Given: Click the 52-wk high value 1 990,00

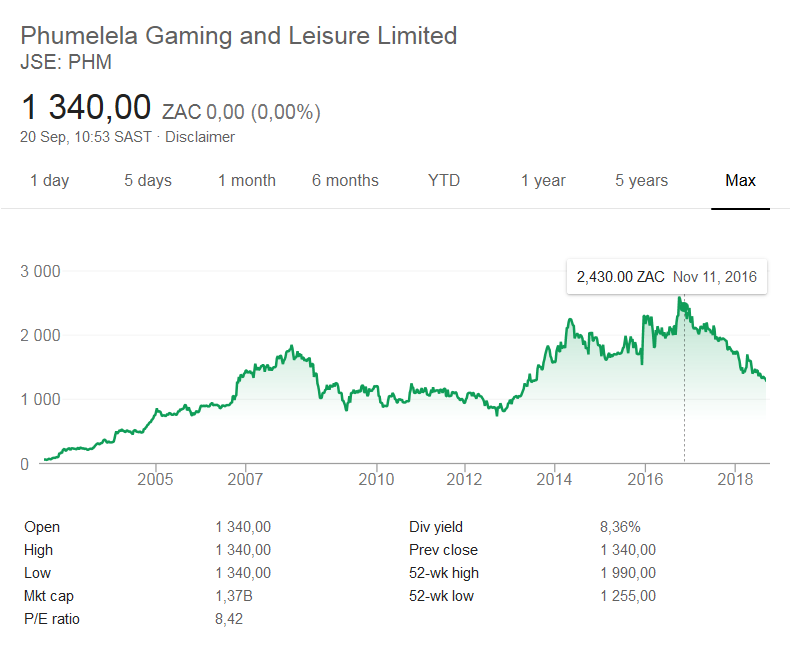Looking at the screenshot, I should (627, 573).
